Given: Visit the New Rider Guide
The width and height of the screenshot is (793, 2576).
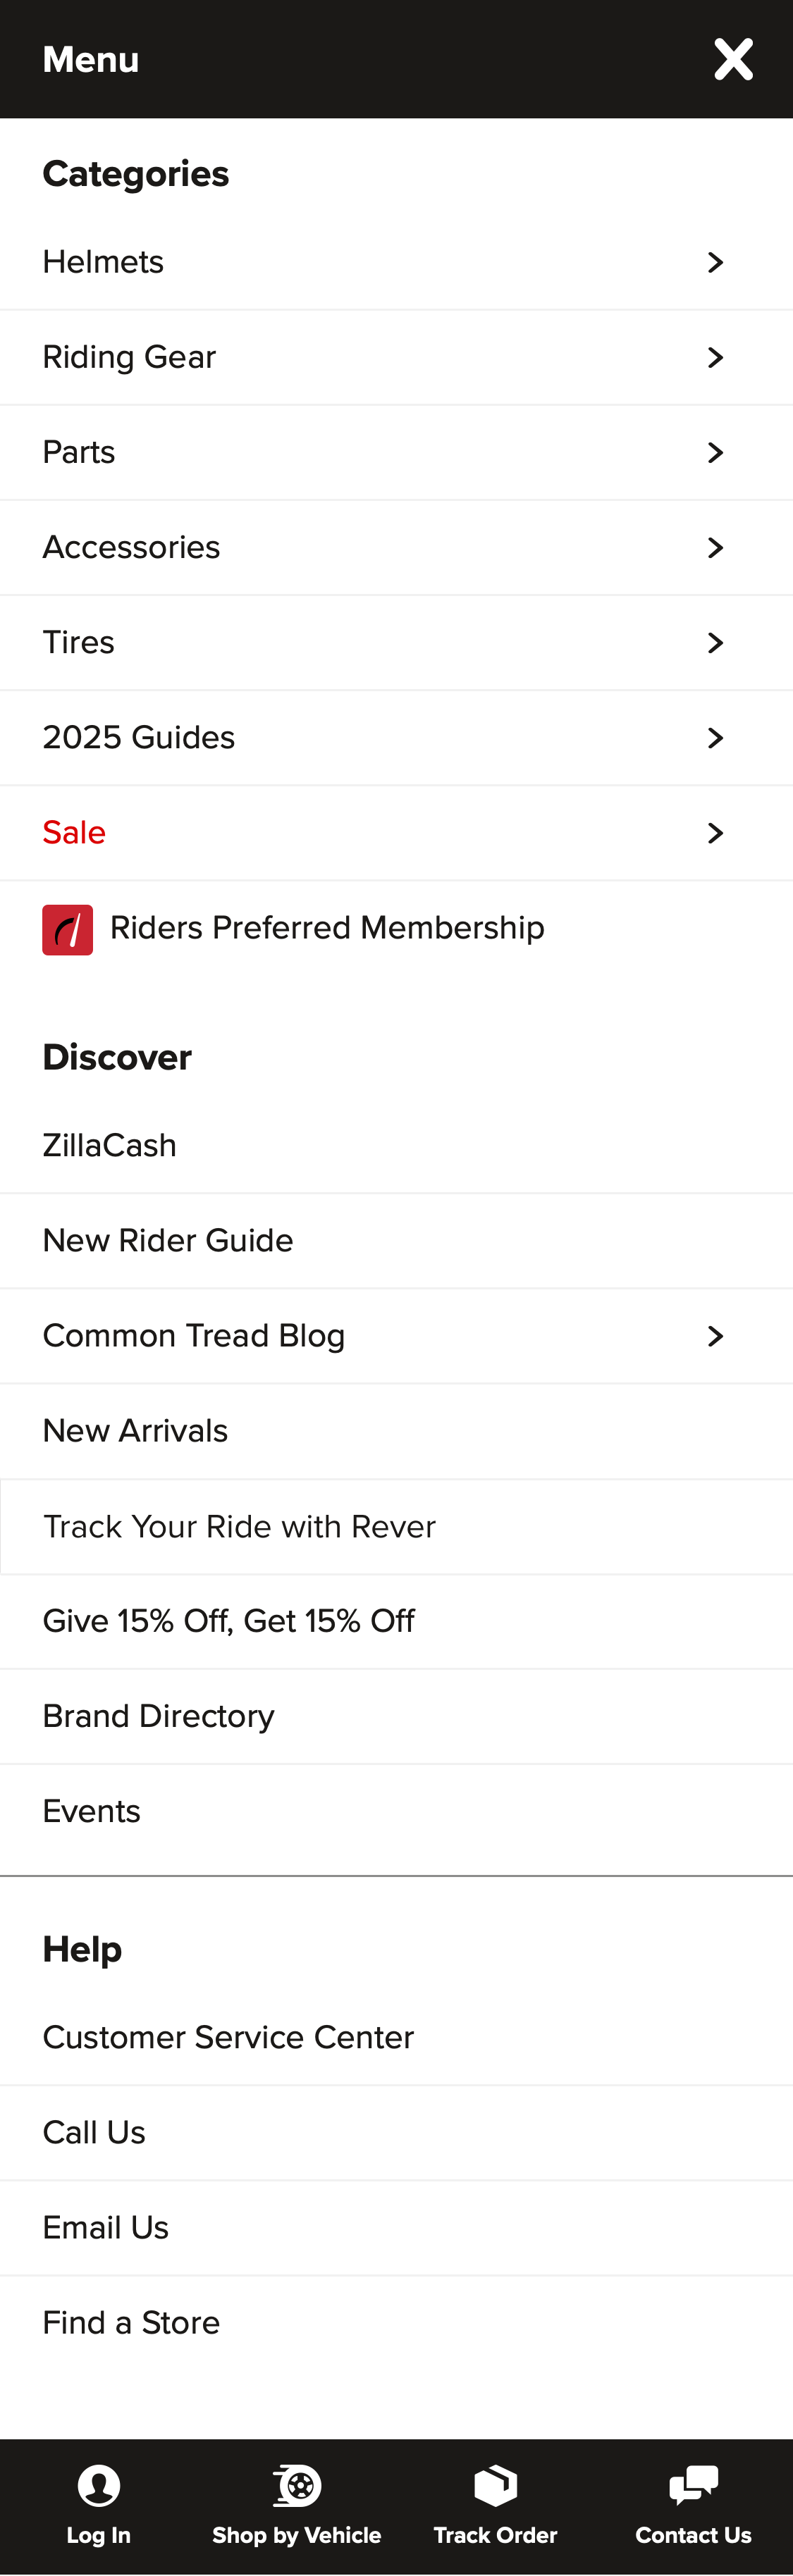Looking at the screenshot, I should click(167, 1240).
